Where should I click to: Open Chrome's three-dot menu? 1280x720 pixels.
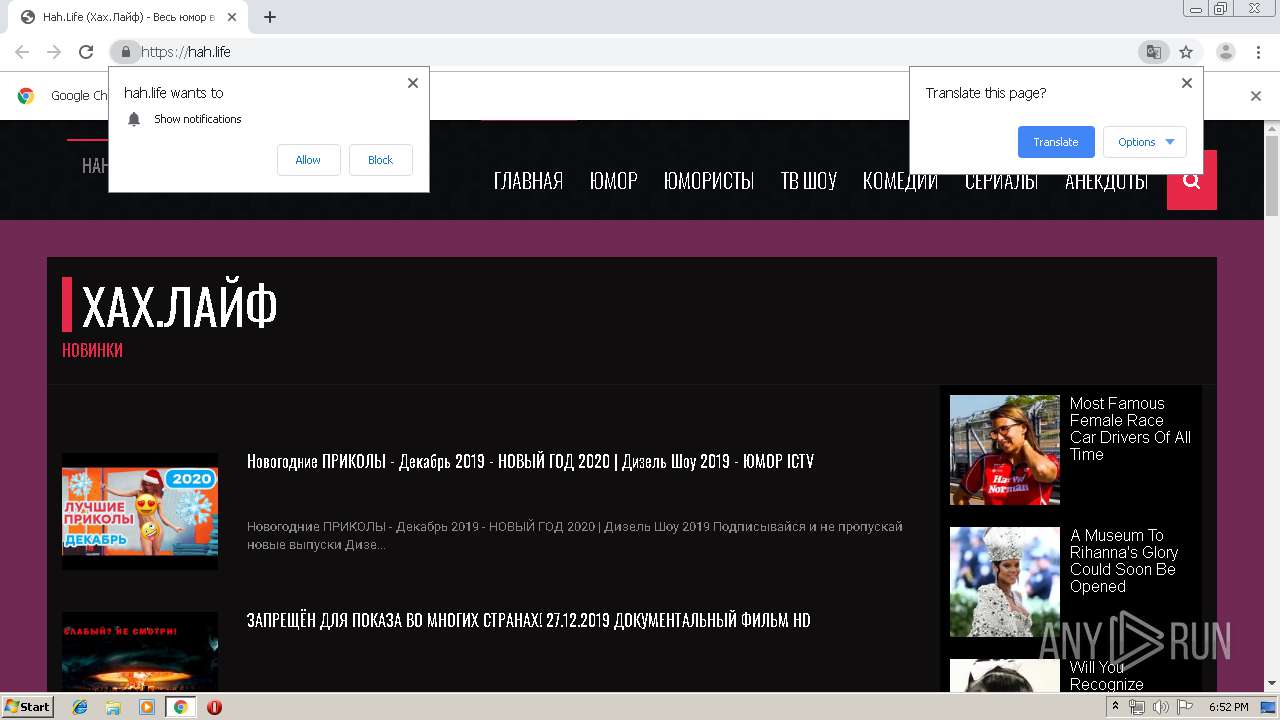[x=1258, y=52]
